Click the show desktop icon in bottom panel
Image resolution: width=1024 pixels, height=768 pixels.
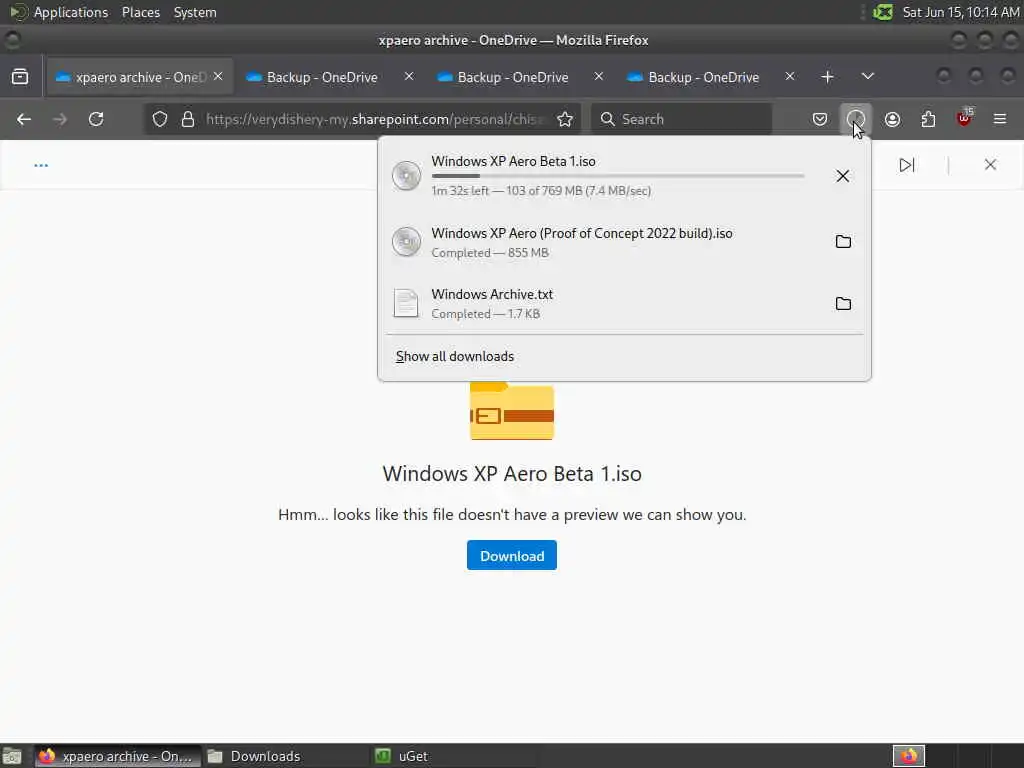pyautogui.click(x=12, y=757)
